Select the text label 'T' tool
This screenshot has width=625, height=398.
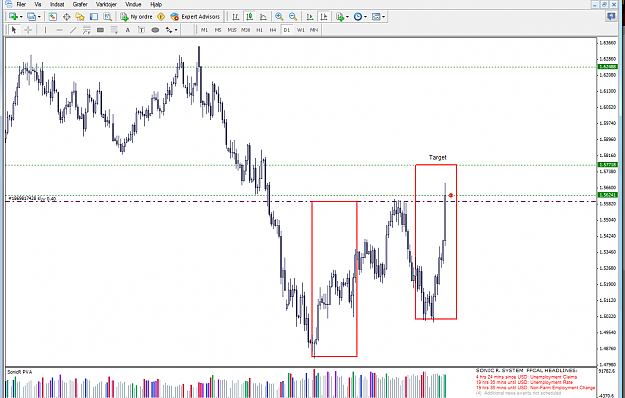(142, 30)
